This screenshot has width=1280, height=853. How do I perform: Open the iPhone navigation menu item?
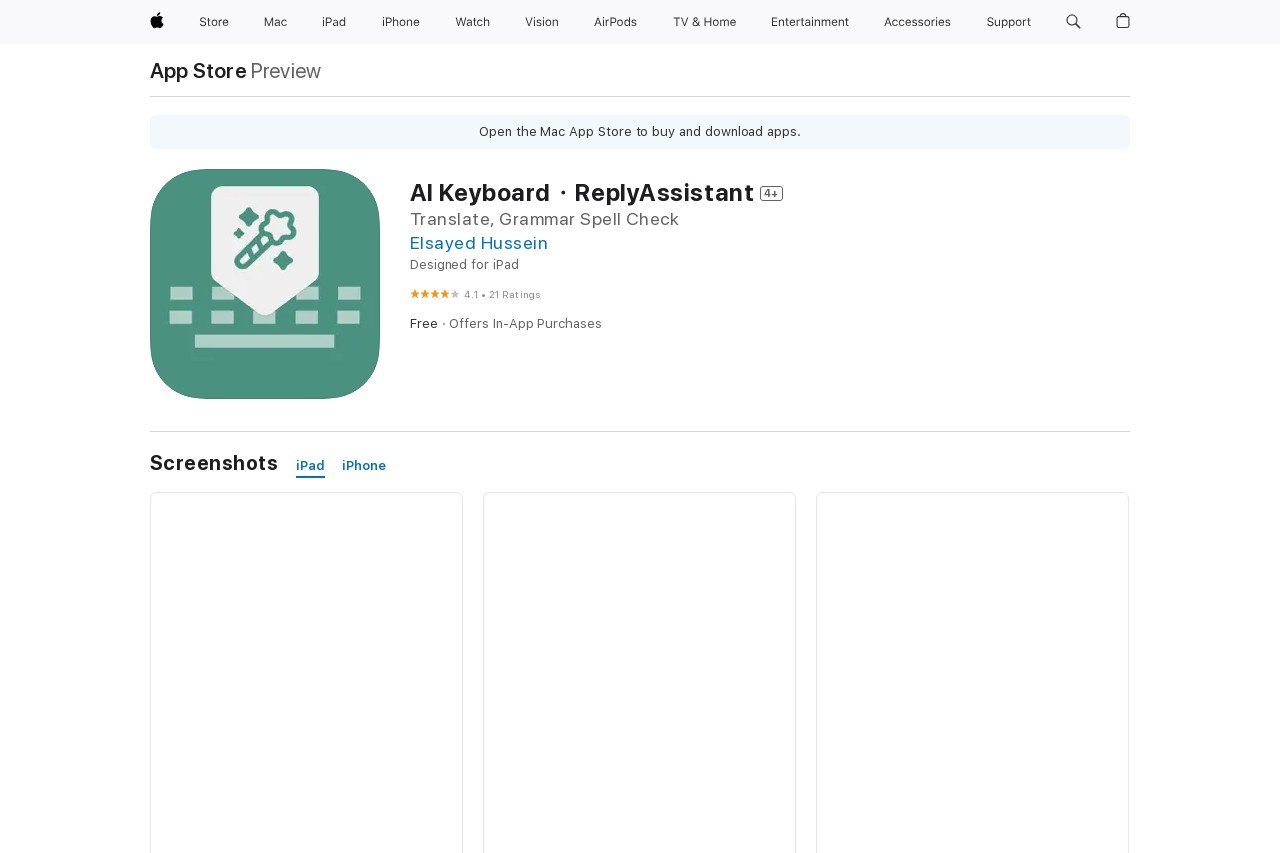pos(401,22)
